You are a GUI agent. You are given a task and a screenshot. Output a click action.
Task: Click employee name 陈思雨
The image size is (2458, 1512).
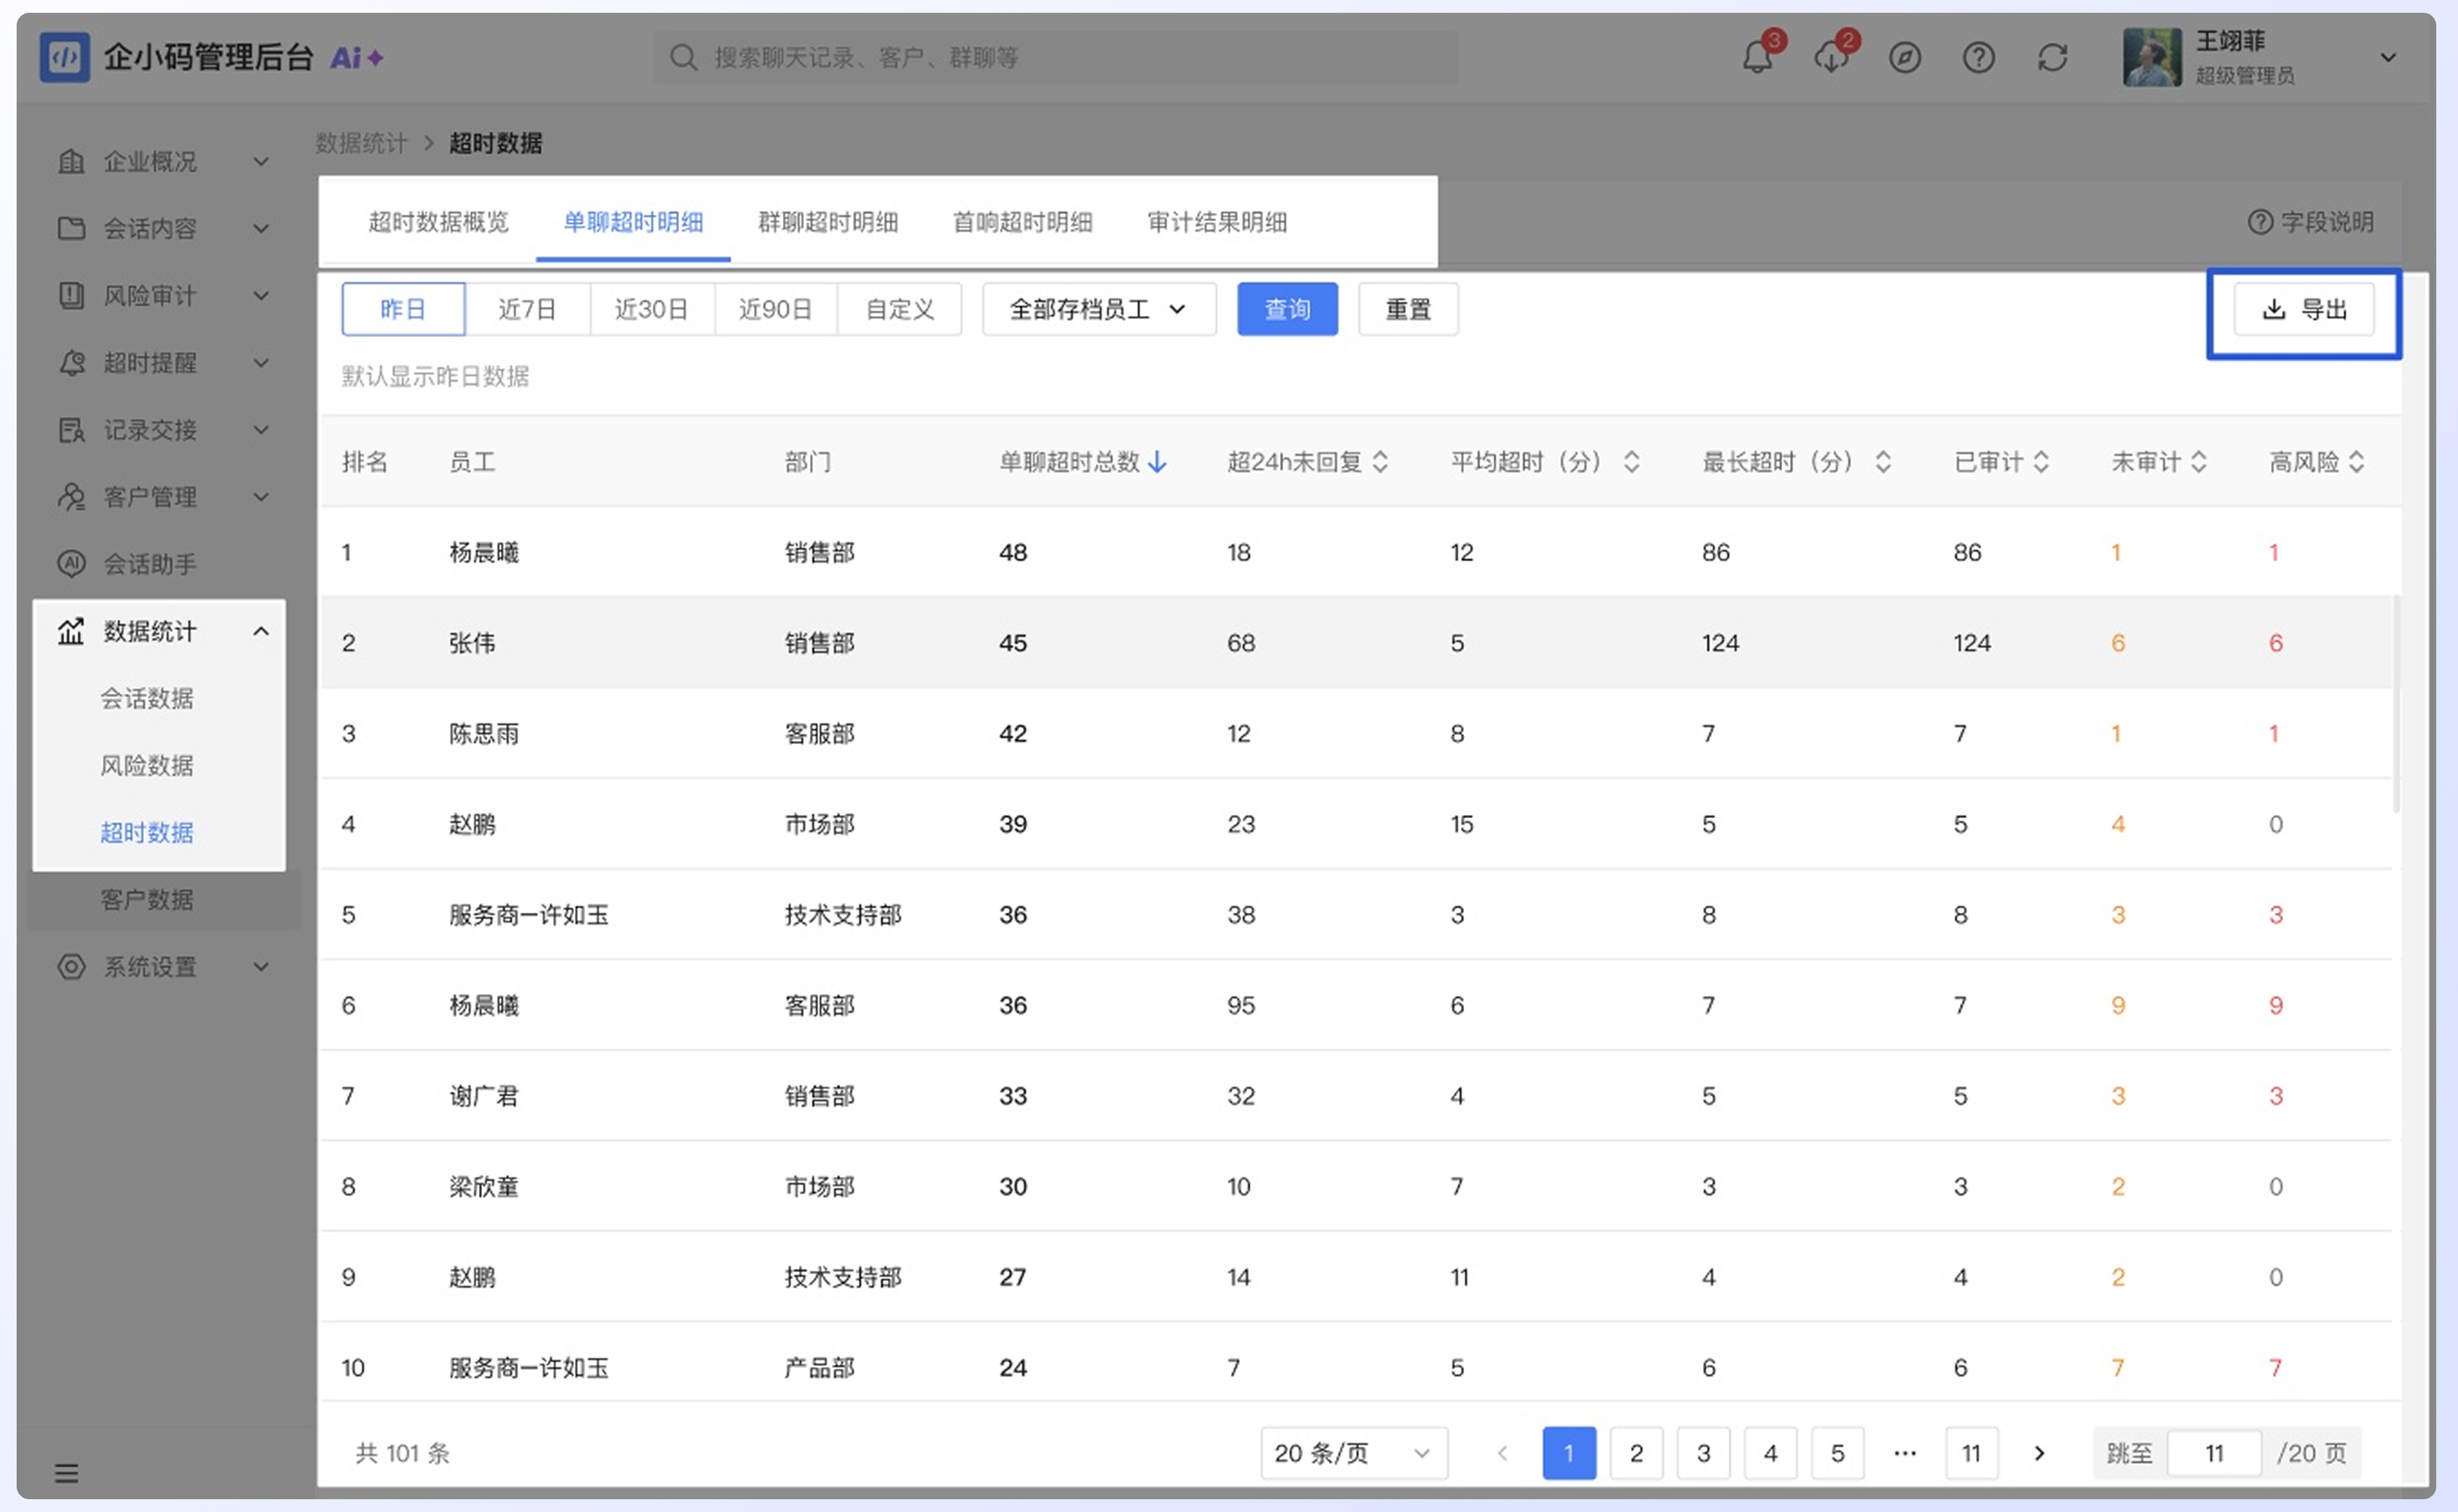[484, 733]
